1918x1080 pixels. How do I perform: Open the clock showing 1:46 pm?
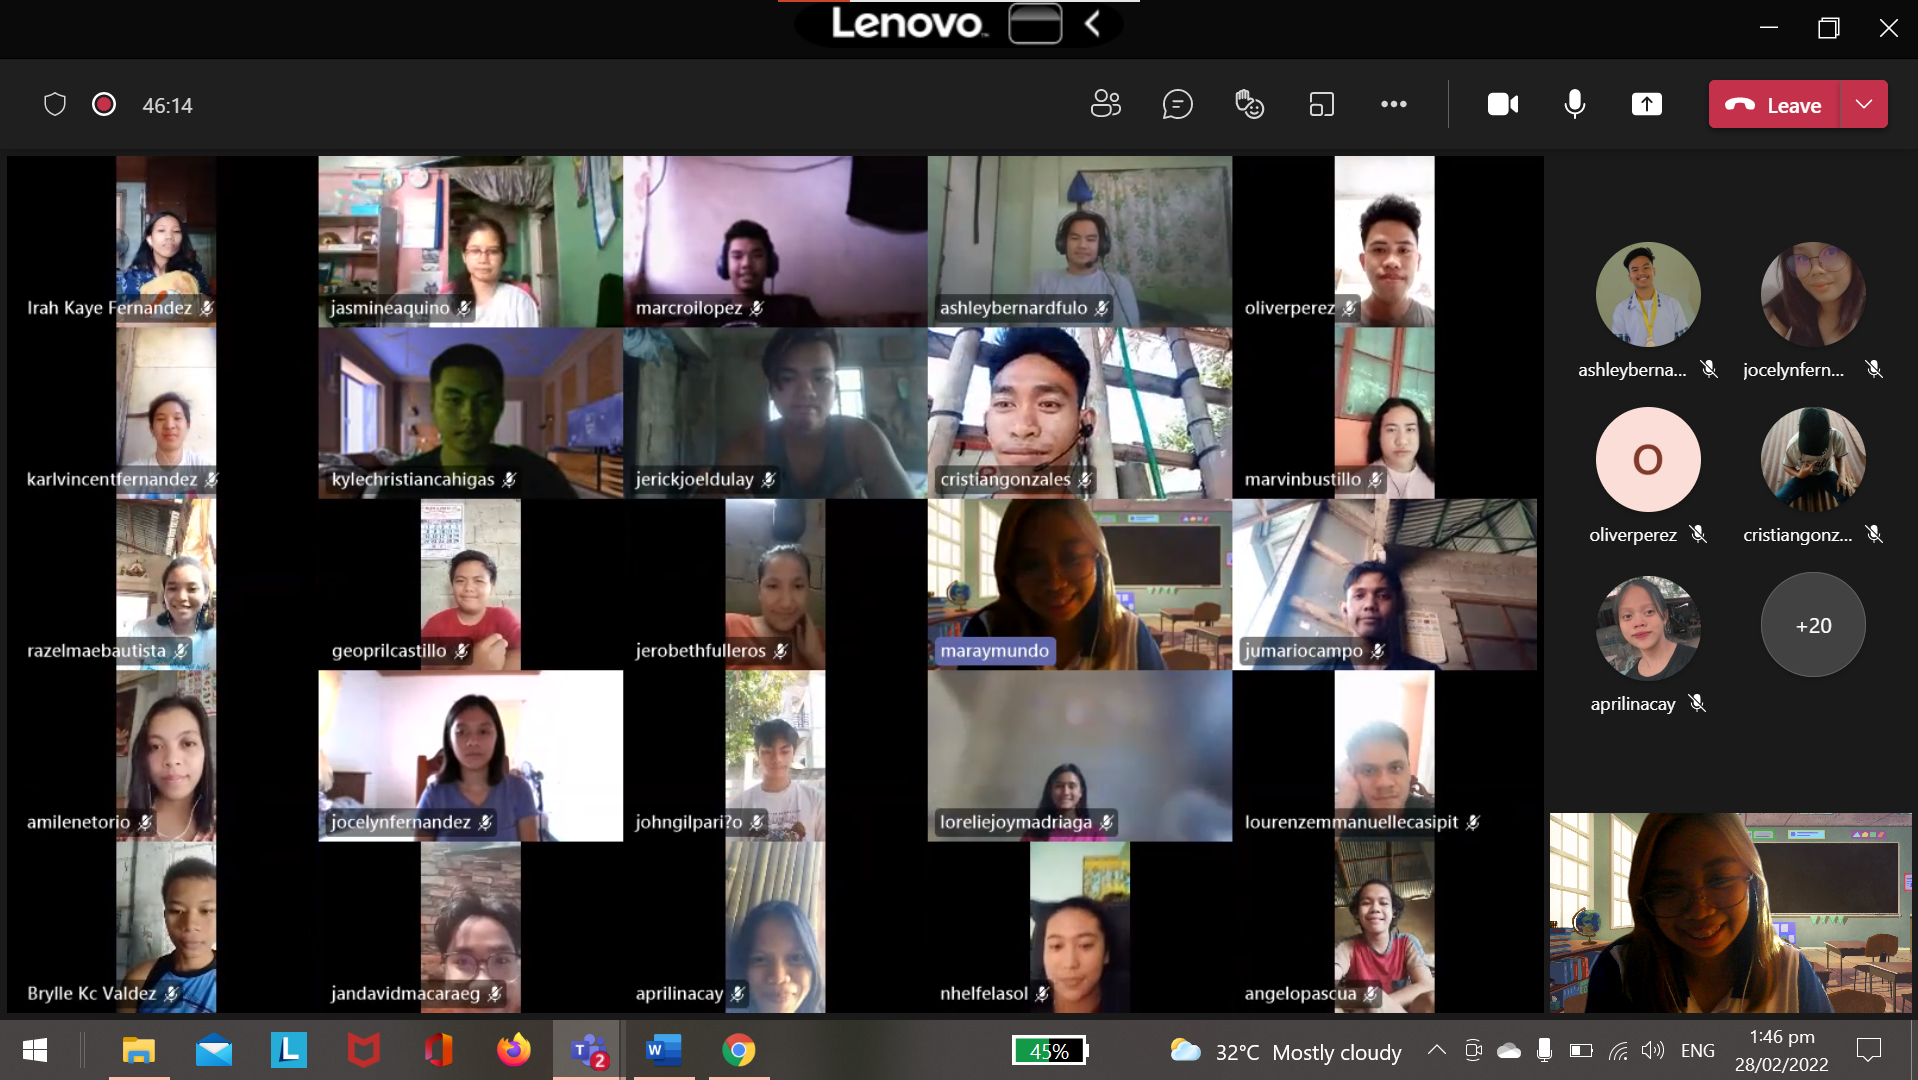tap(1782, 1051)
